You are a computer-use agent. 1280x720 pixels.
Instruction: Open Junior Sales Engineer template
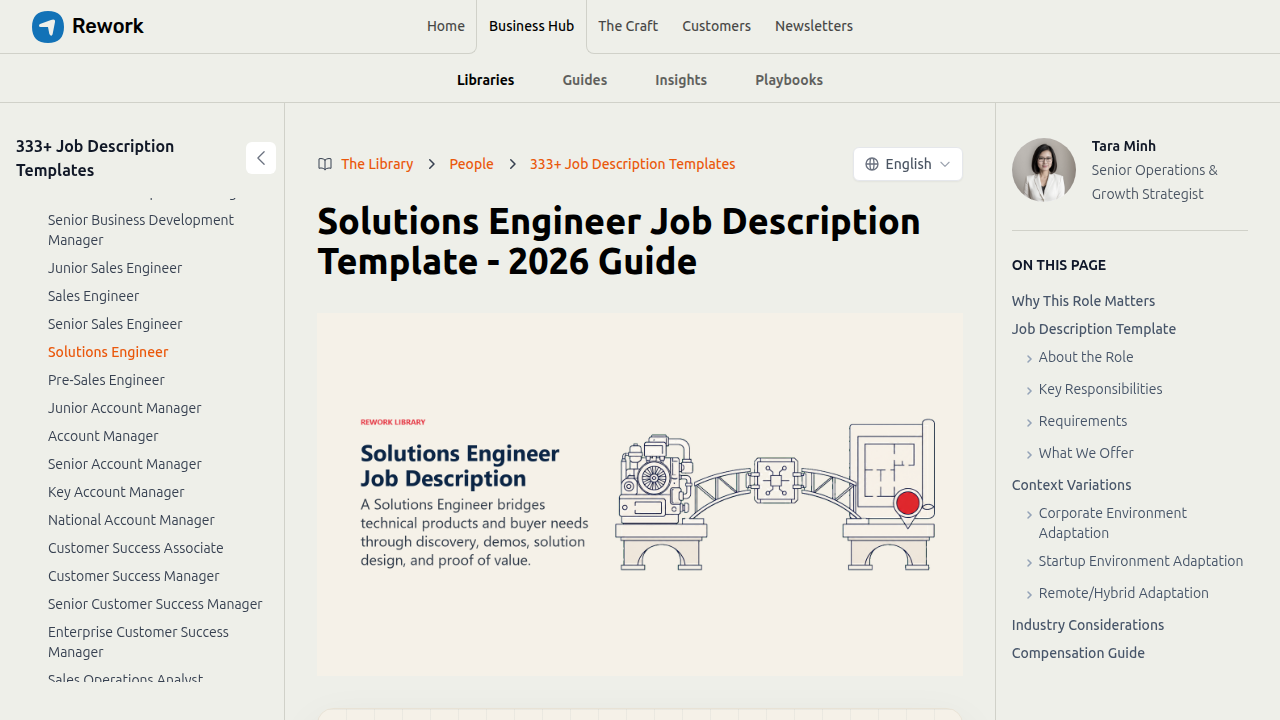[x=115, y=268]
